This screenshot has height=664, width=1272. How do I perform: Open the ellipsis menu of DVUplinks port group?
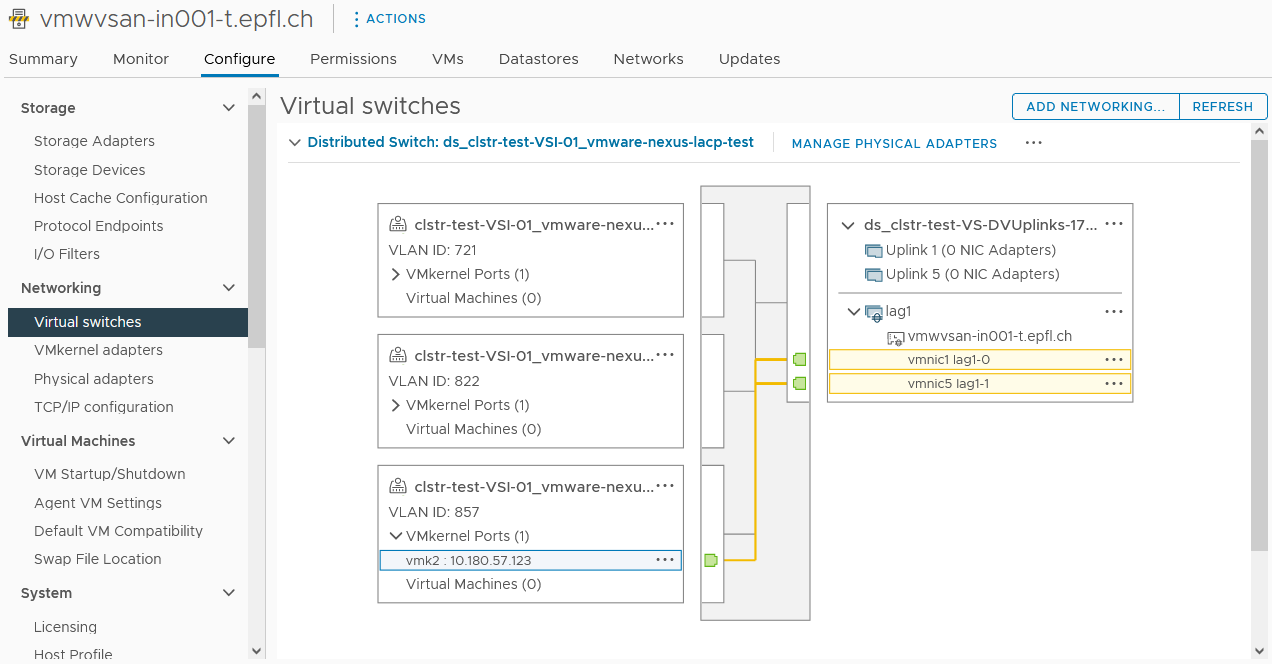1113,225
